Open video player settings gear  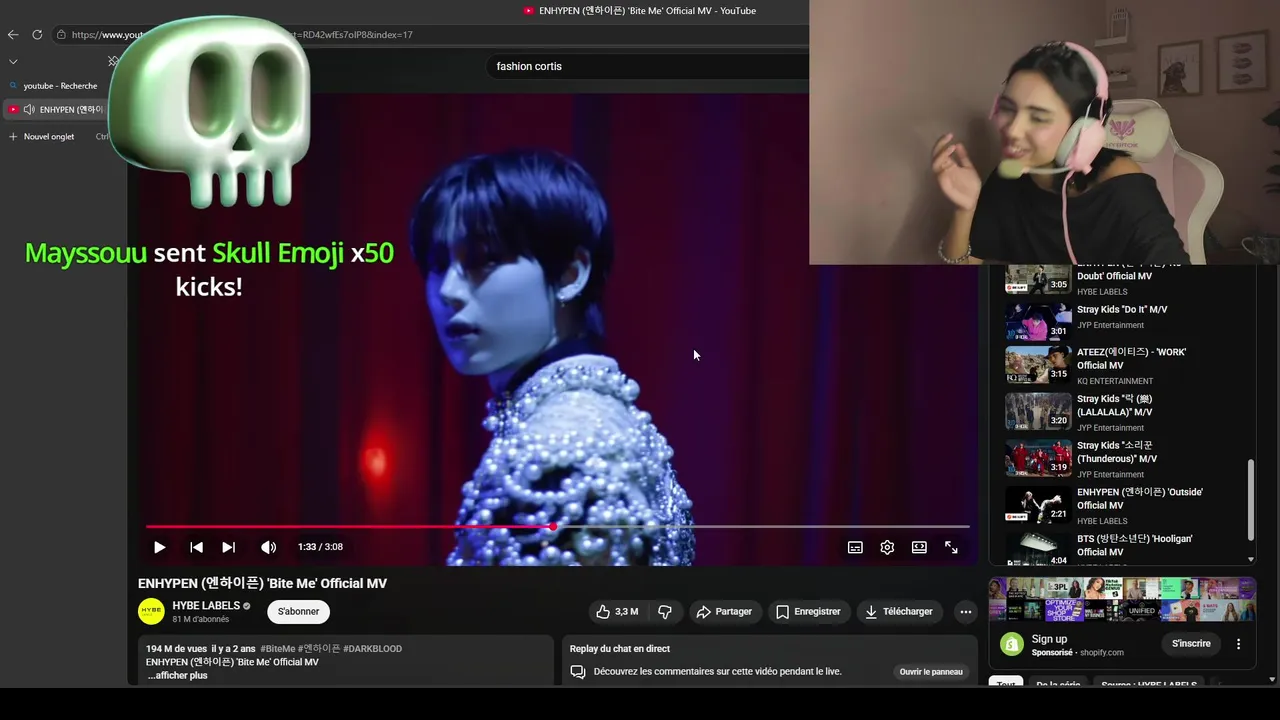coord(887,547)
